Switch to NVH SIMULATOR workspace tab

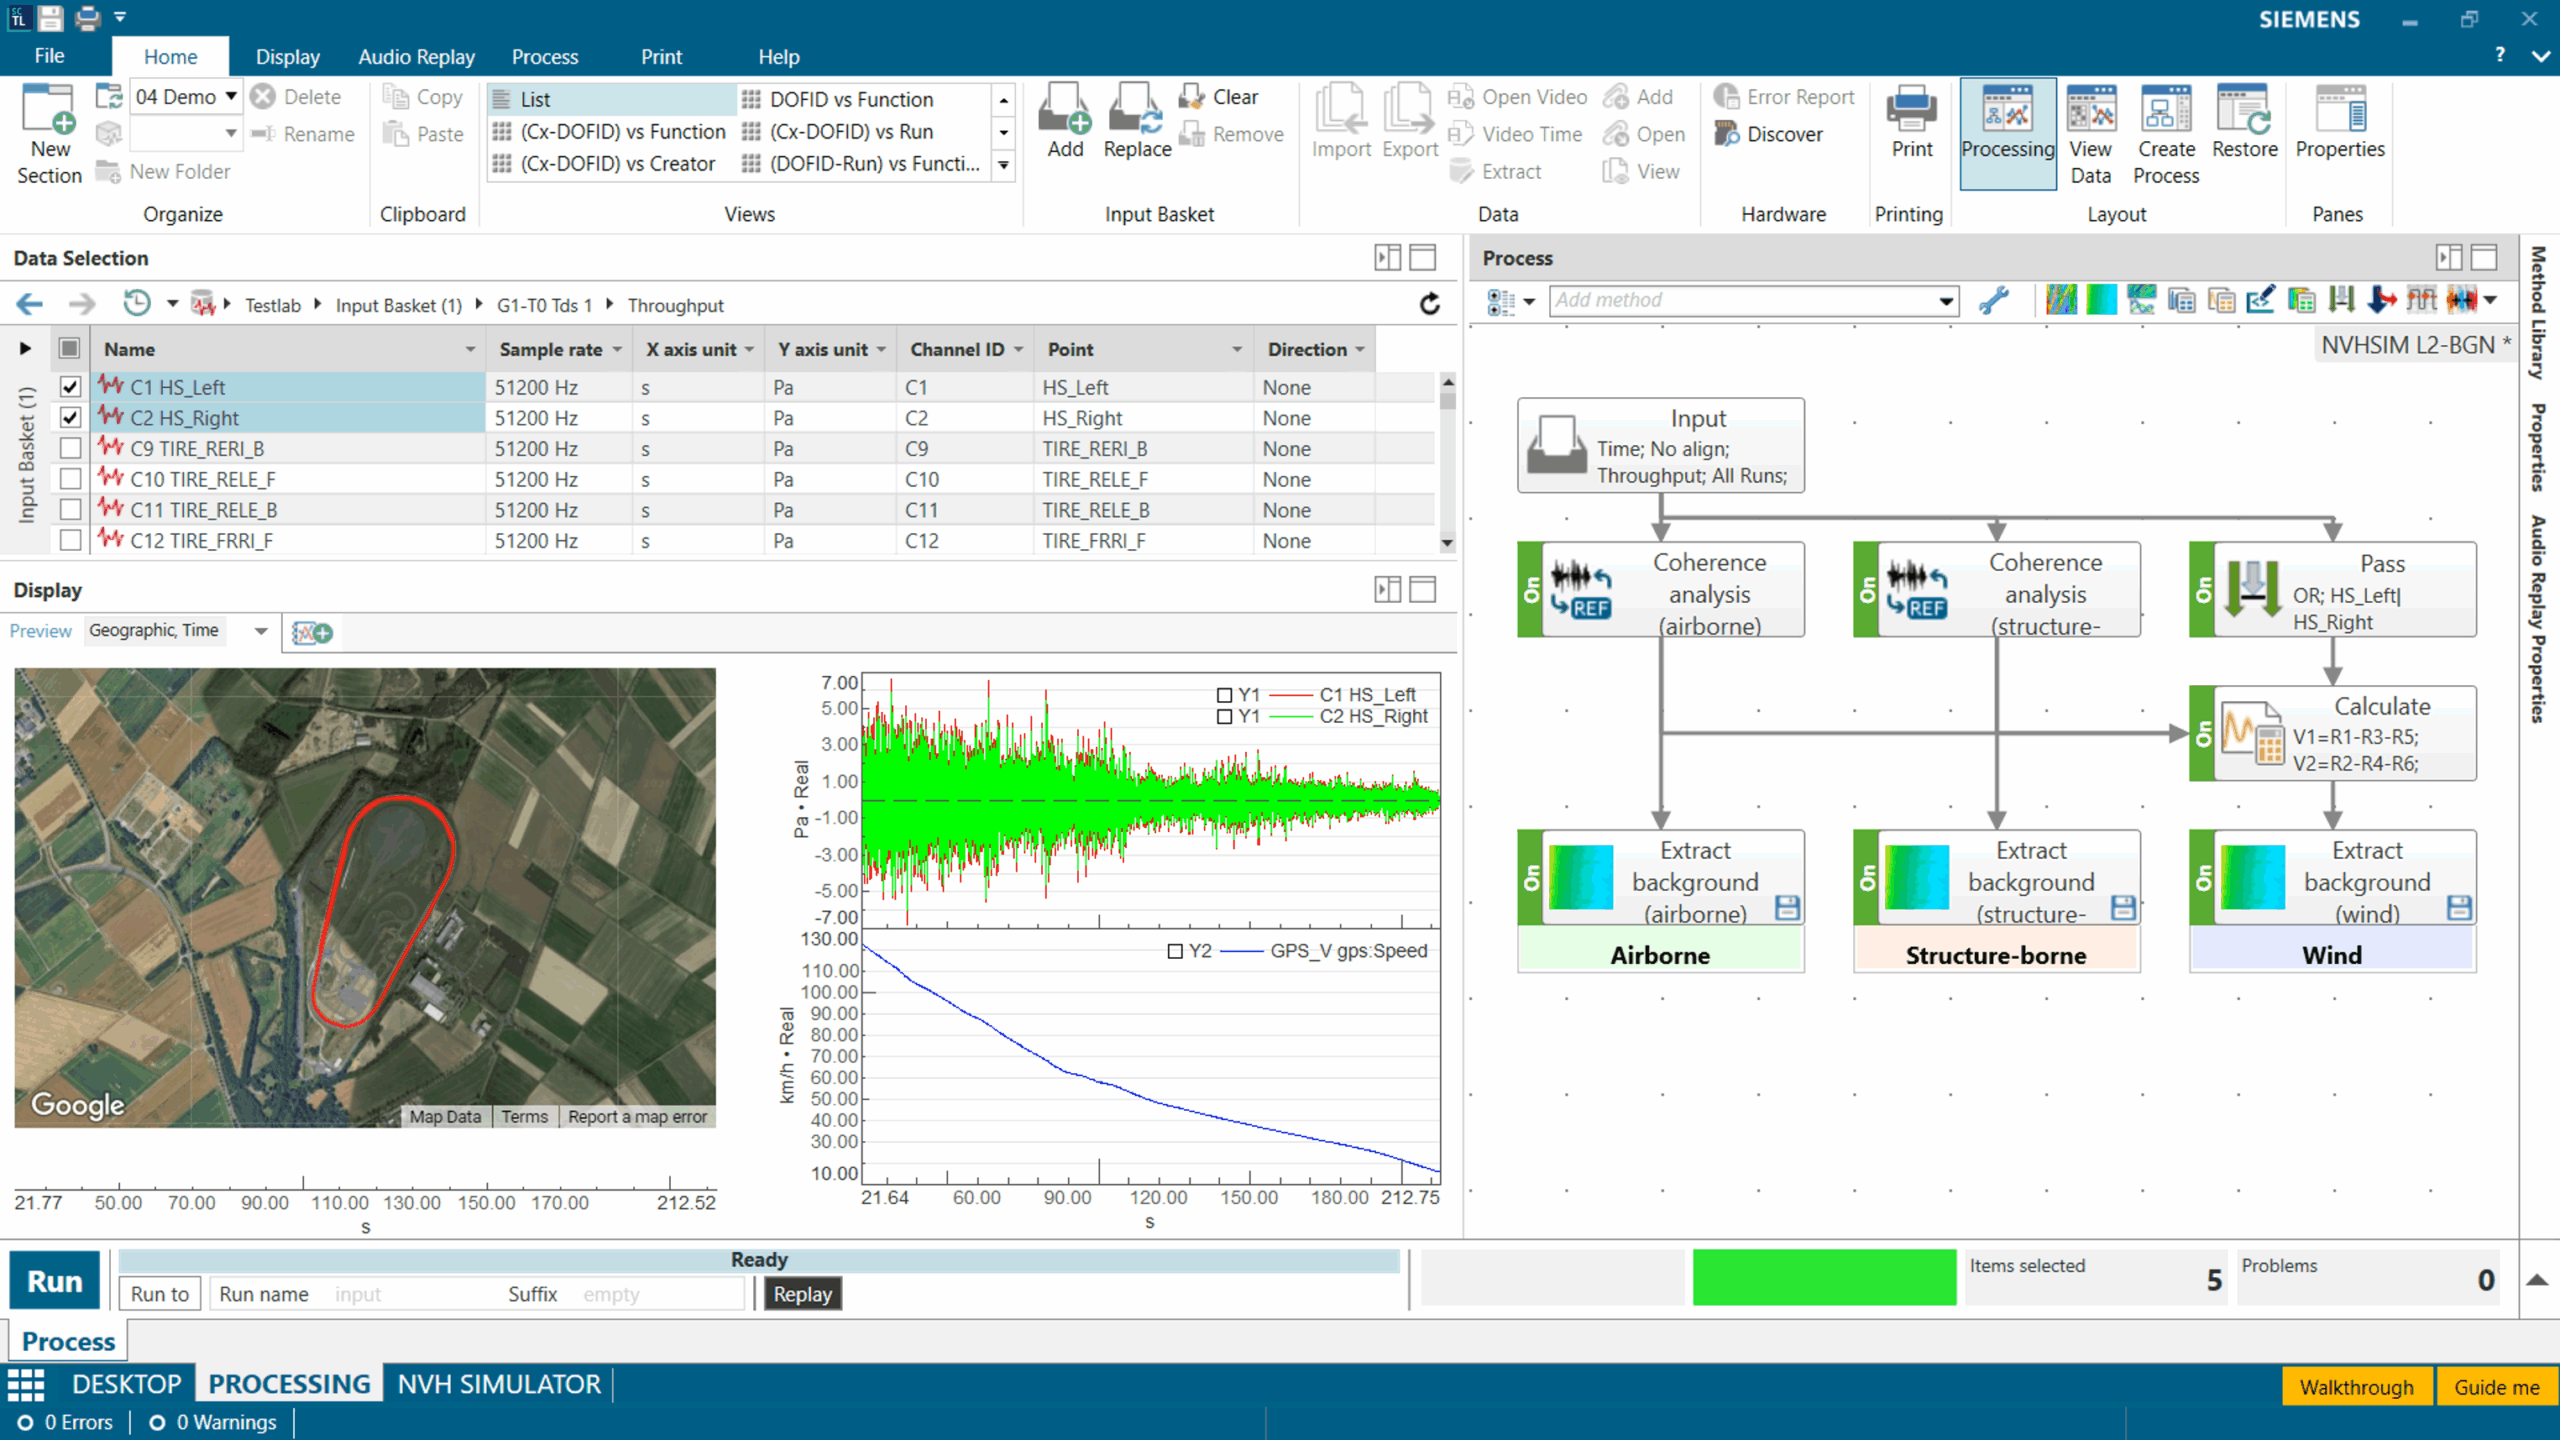point(499,1384)
